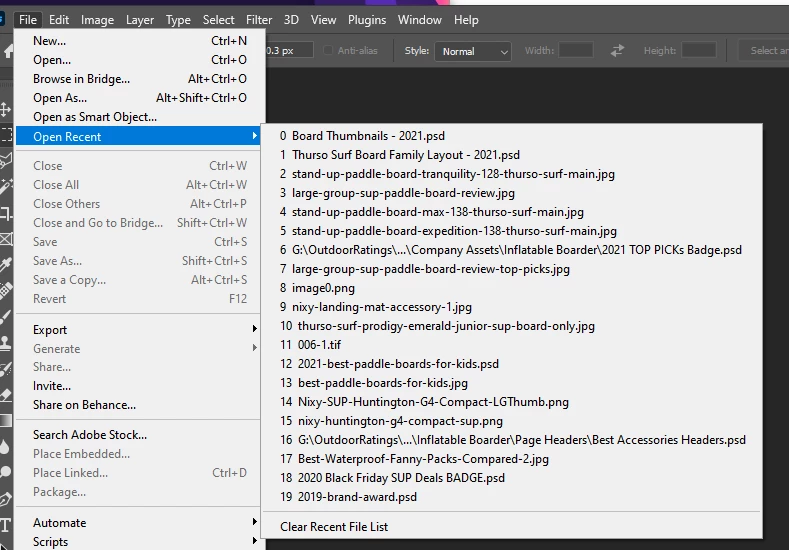This screenshot has width=789, height=550.
Task: Open recent file image0.png
Action: (x=511, y=288)
